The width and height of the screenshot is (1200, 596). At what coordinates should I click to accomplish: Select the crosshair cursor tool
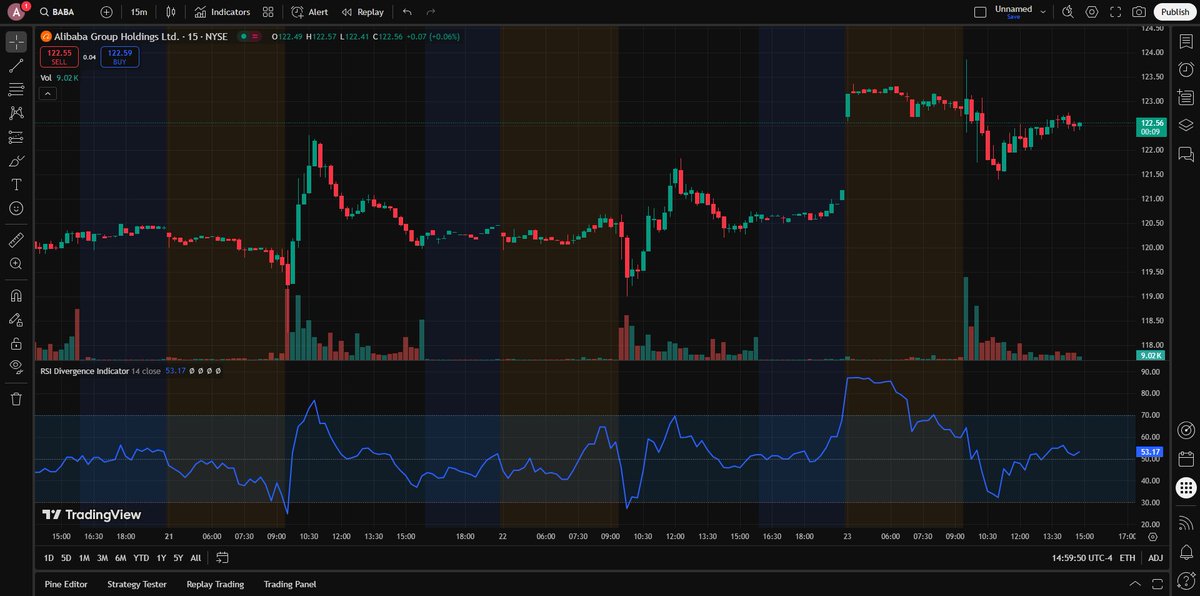[x=16, y=42]
